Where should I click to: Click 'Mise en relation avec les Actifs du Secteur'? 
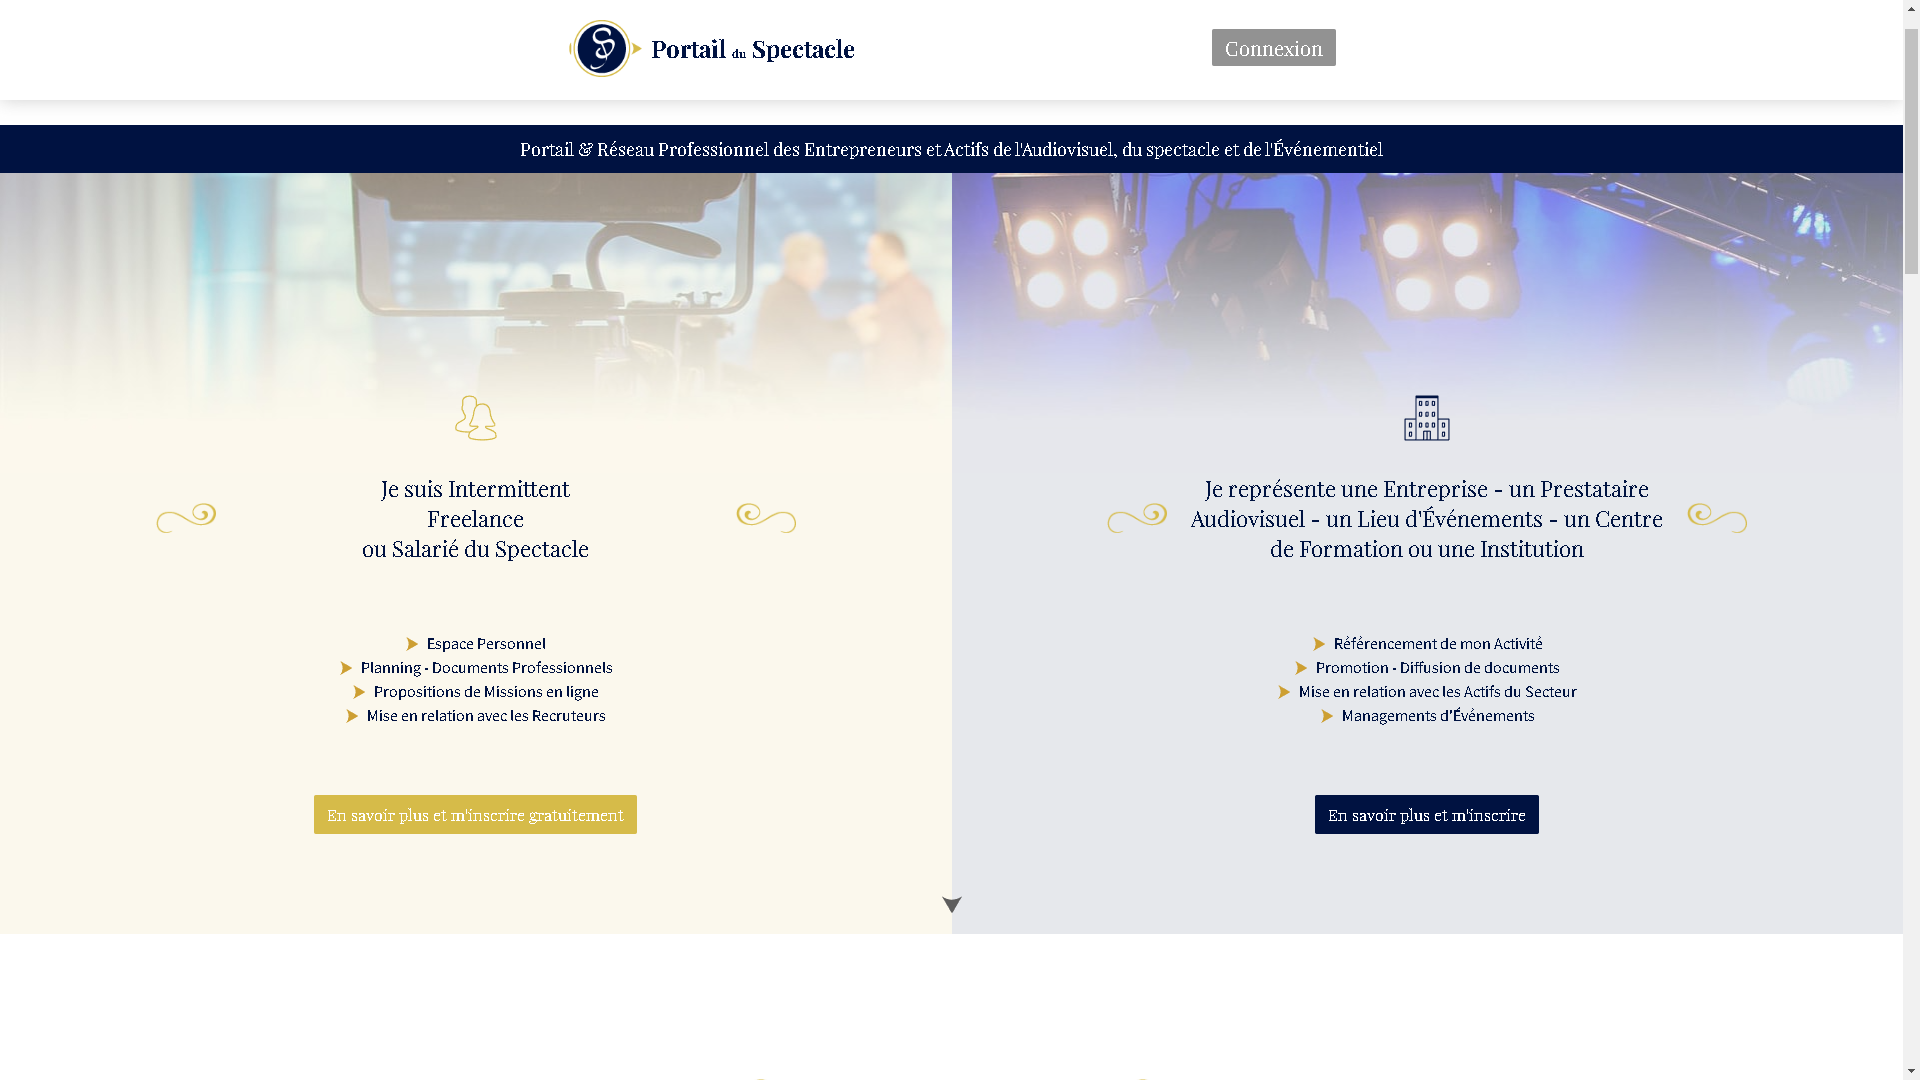coord(1437,692)
